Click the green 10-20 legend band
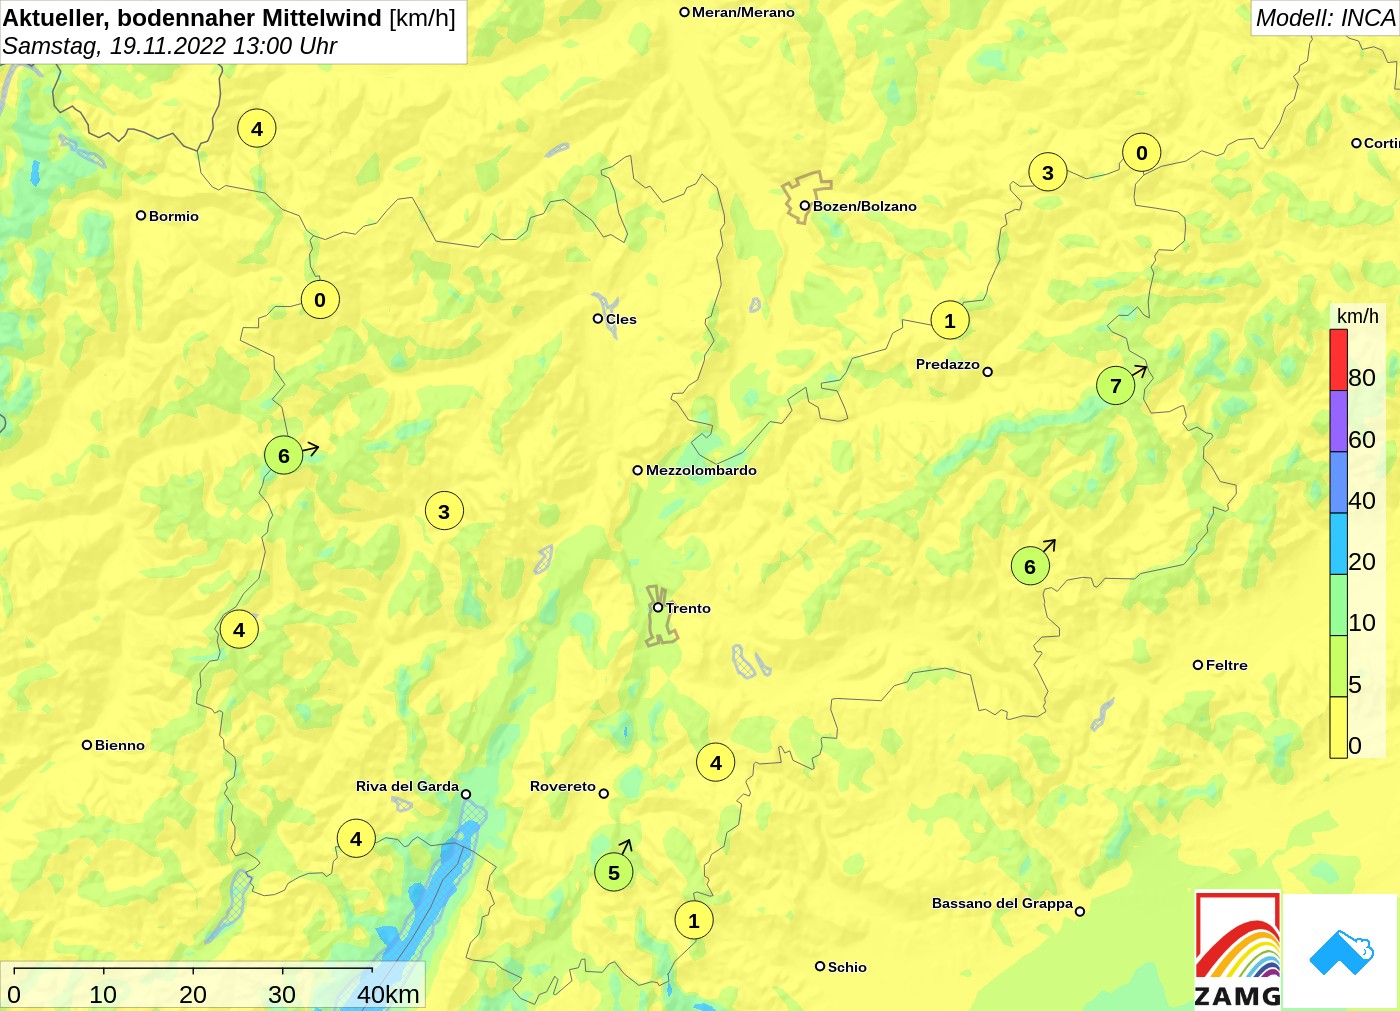The image size is (1400, 1011). (x=1338, y=605)
